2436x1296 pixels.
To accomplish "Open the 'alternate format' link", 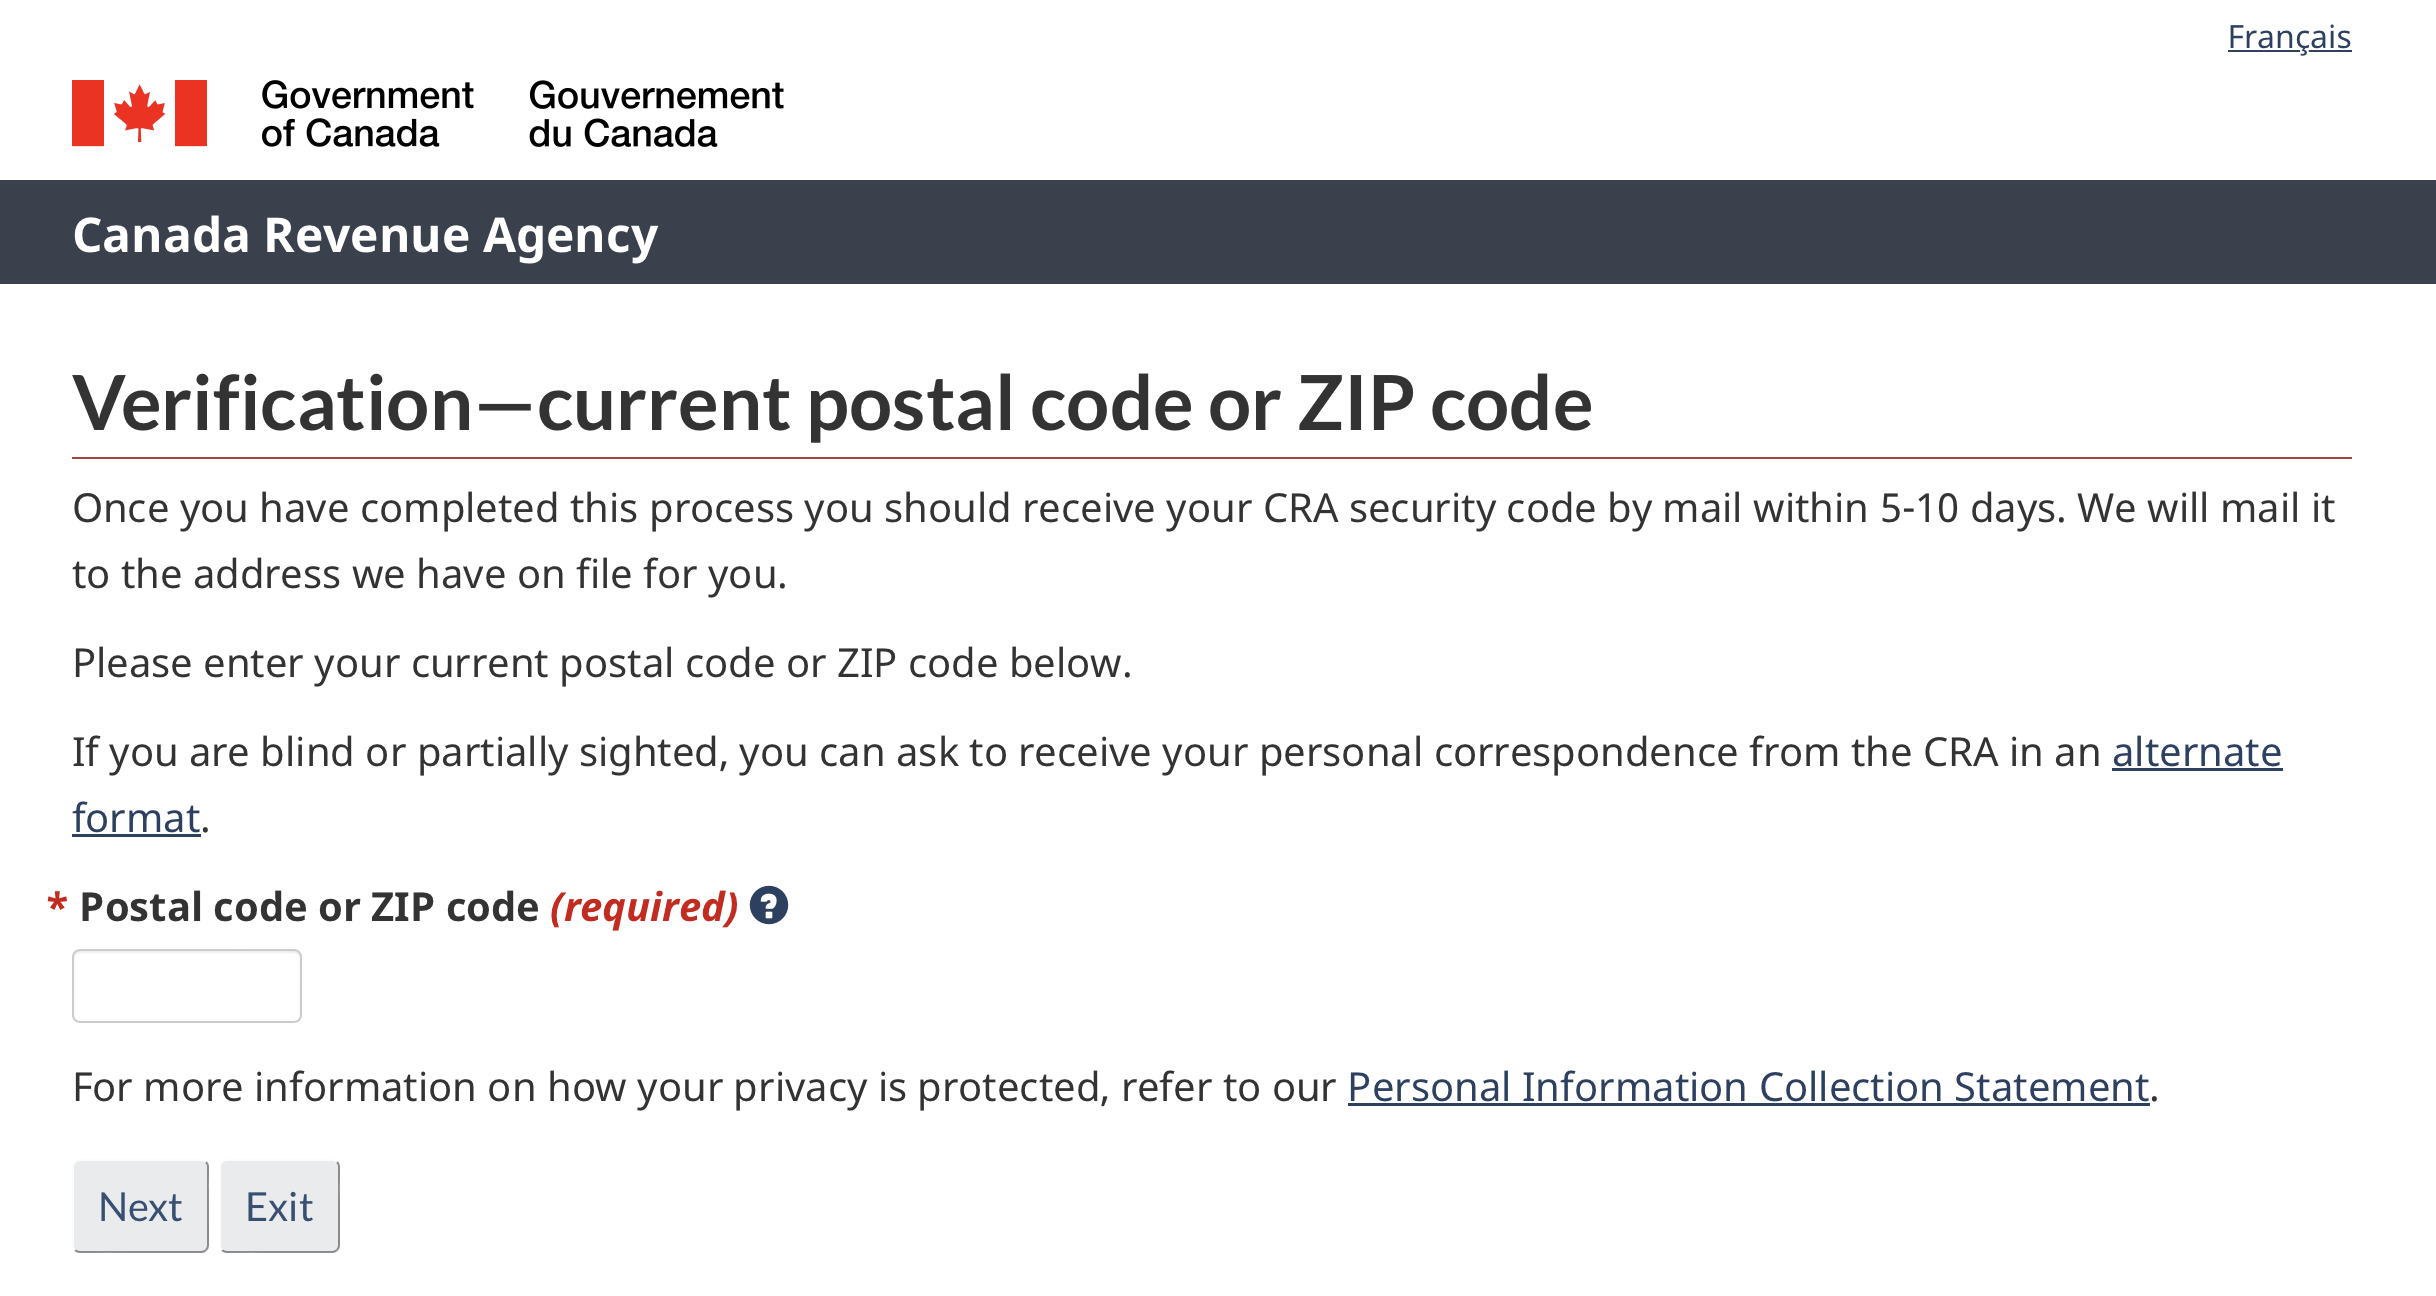I will click(2196, 752).
